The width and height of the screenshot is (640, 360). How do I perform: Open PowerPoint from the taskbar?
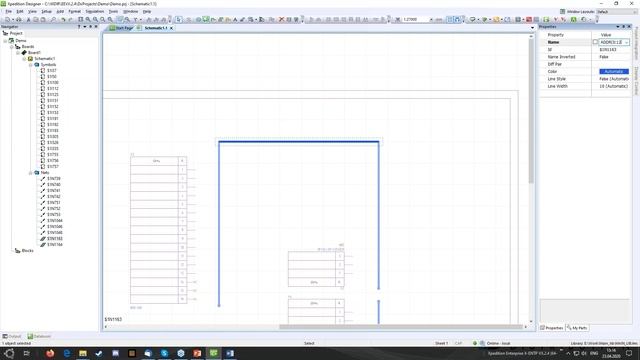point(197,353)
